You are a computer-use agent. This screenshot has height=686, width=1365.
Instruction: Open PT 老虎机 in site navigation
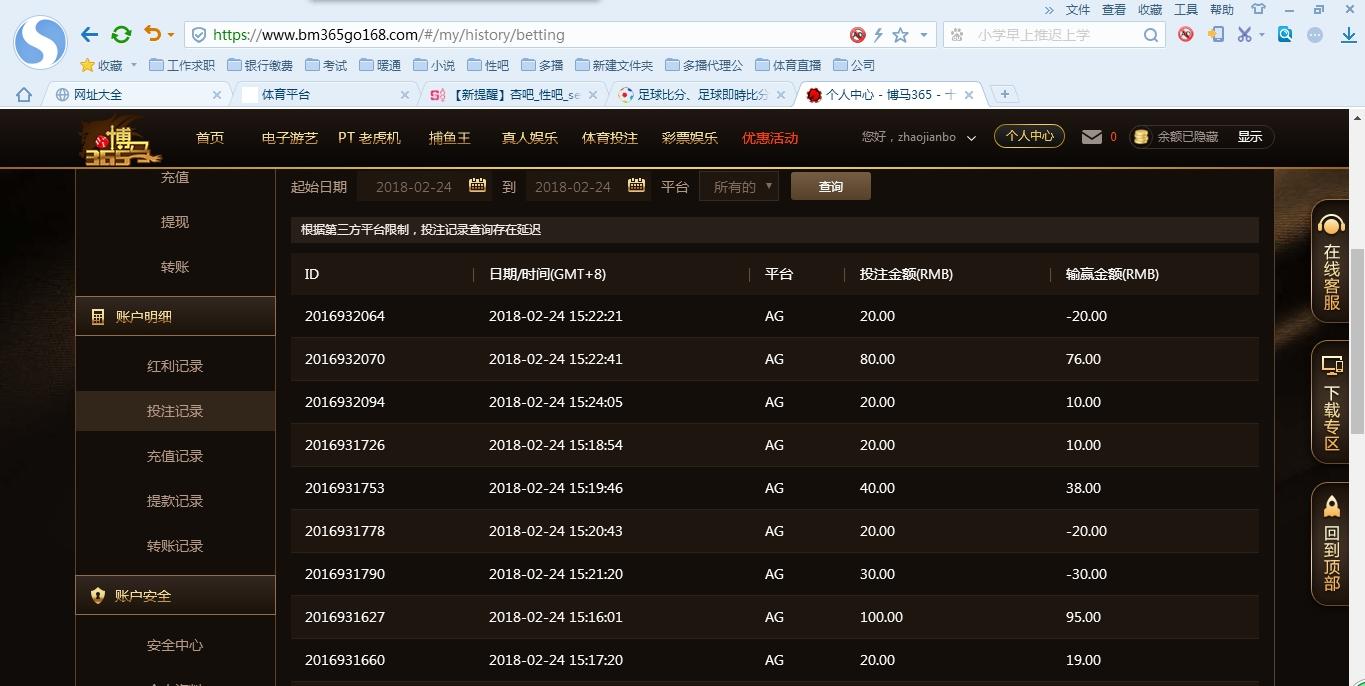pyautogui.click(x=369, y=138)
